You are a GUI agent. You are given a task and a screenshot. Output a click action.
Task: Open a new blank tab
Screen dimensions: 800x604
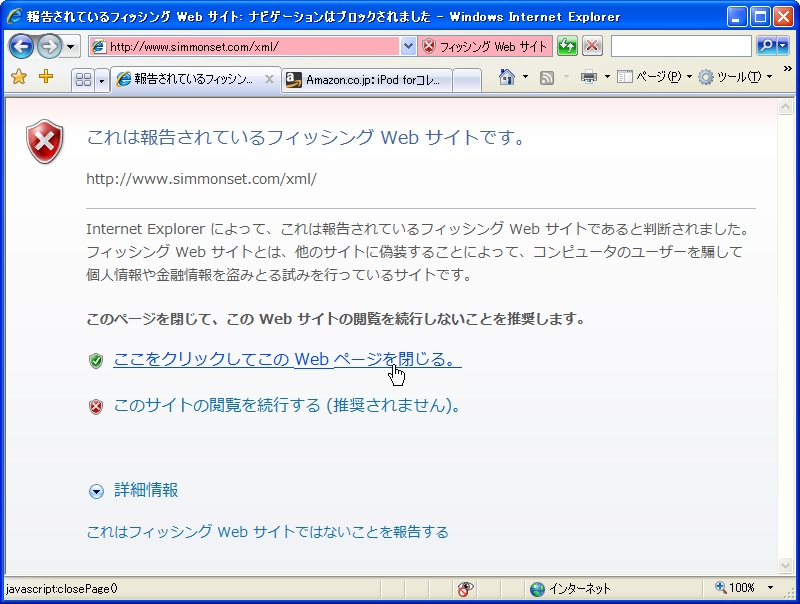(x=466, y=80)
